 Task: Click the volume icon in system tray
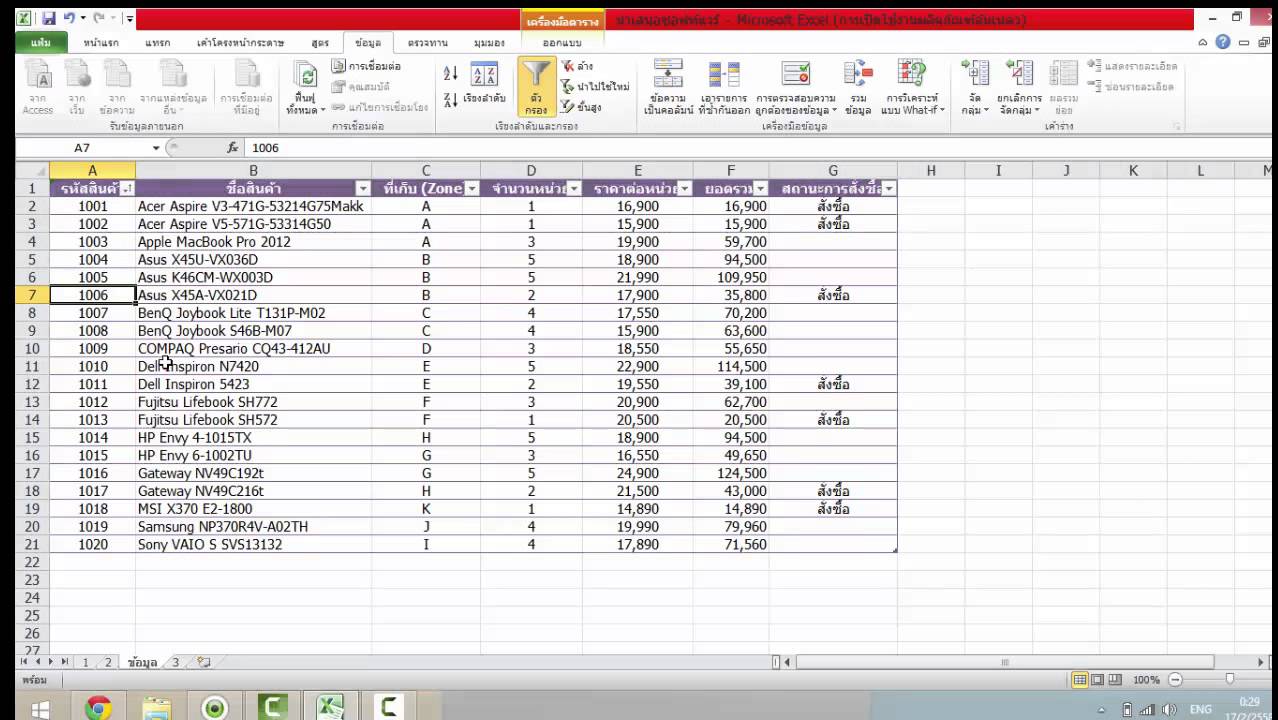1169,710
